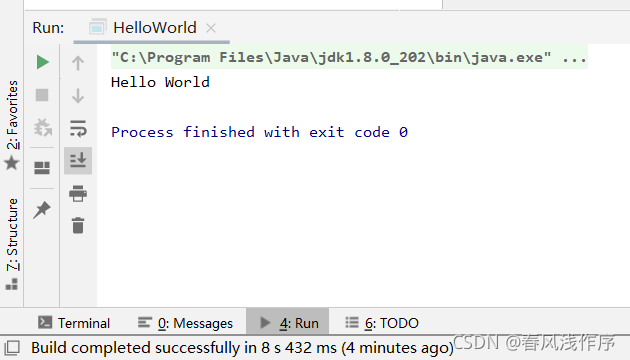This screenshot has width=630, height=360.
Task: Toggle scroll to end of console
Action: 78,161
